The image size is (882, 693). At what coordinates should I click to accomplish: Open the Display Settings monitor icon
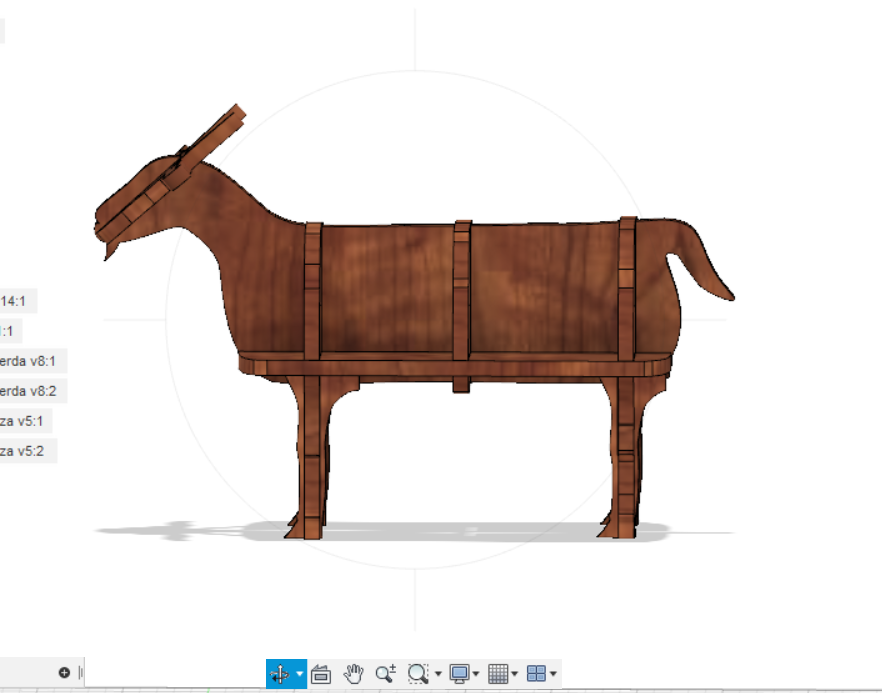coord(460,673)
